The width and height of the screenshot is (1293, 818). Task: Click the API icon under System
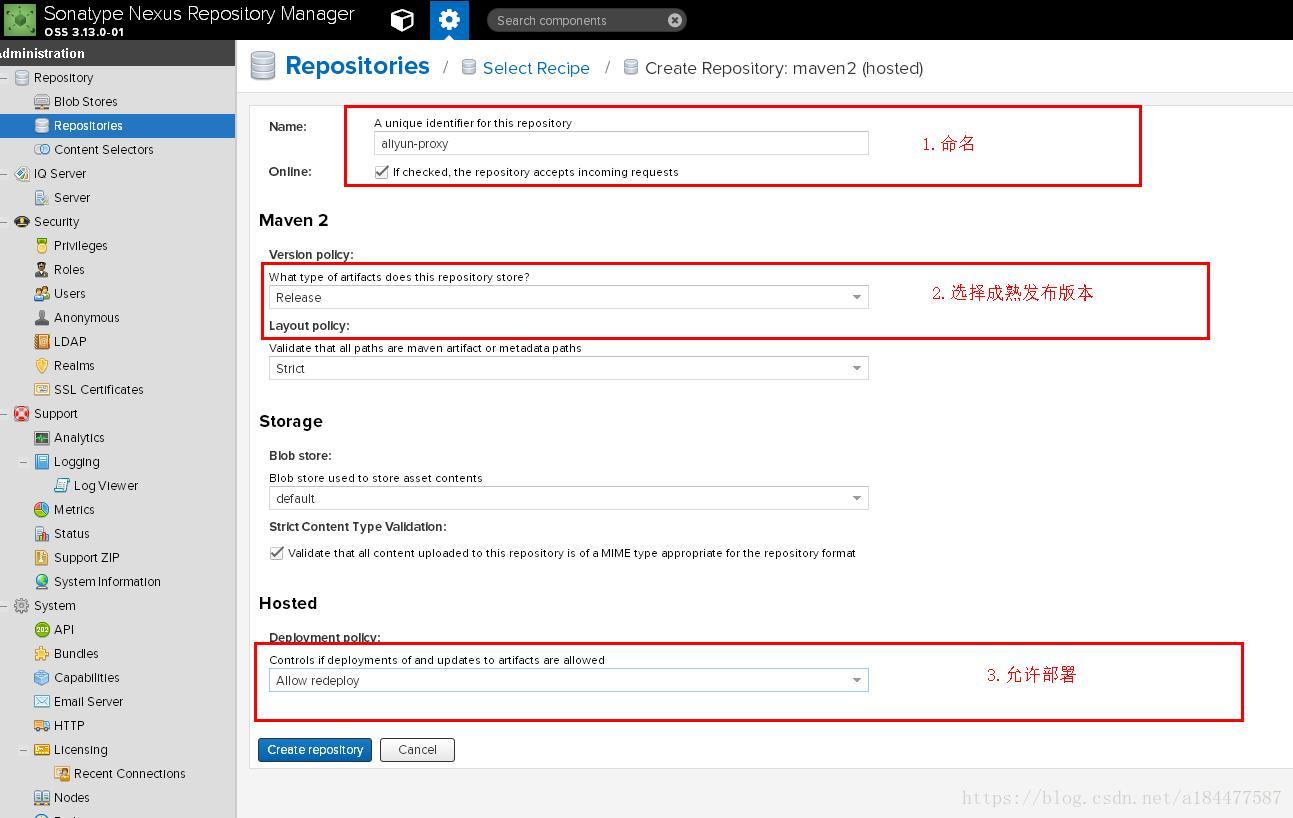pyautogui.click(x=42, y=630)
